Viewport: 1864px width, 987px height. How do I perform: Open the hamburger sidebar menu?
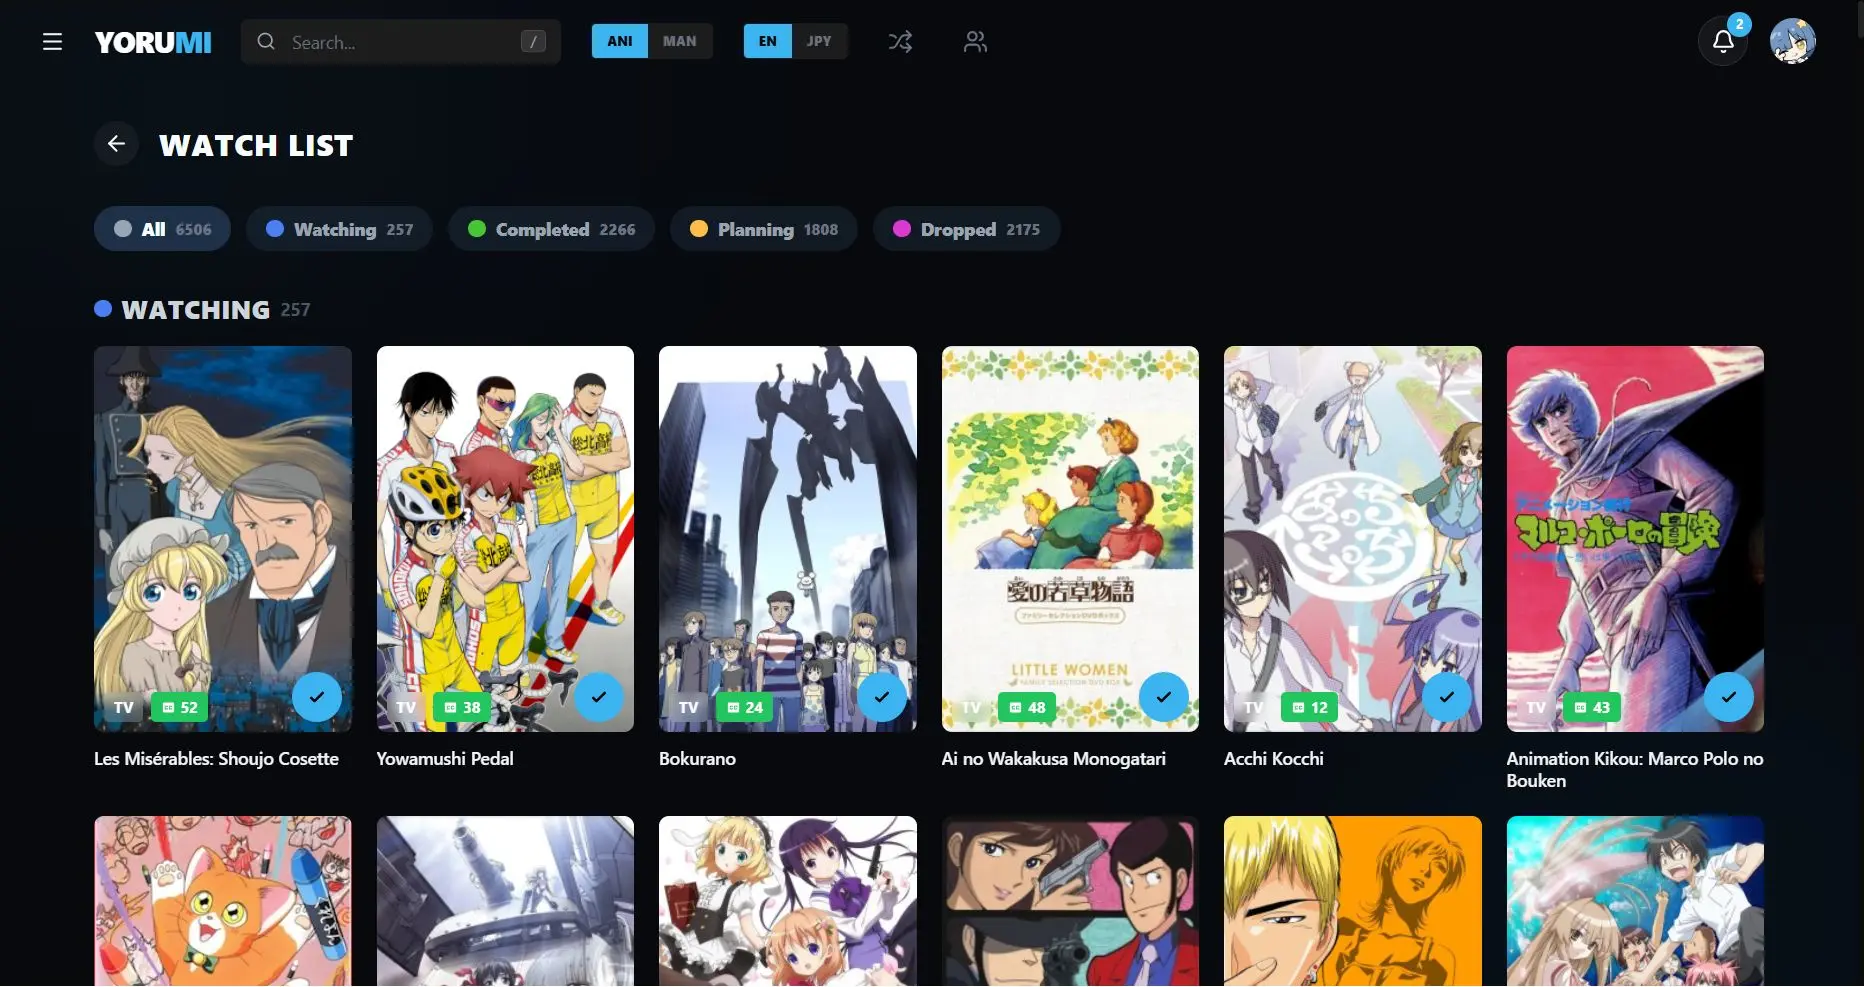52,42
